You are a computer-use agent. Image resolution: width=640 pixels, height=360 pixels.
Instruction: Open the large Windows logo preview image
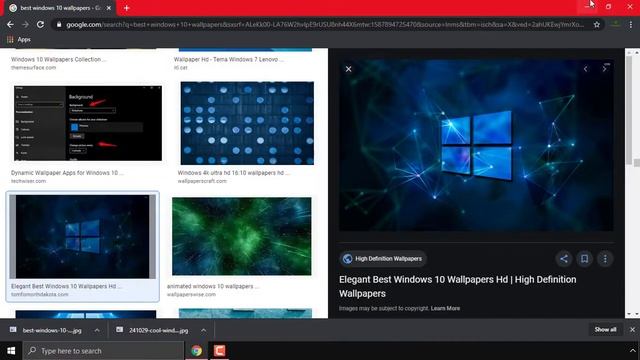click(x=476, y=145)
